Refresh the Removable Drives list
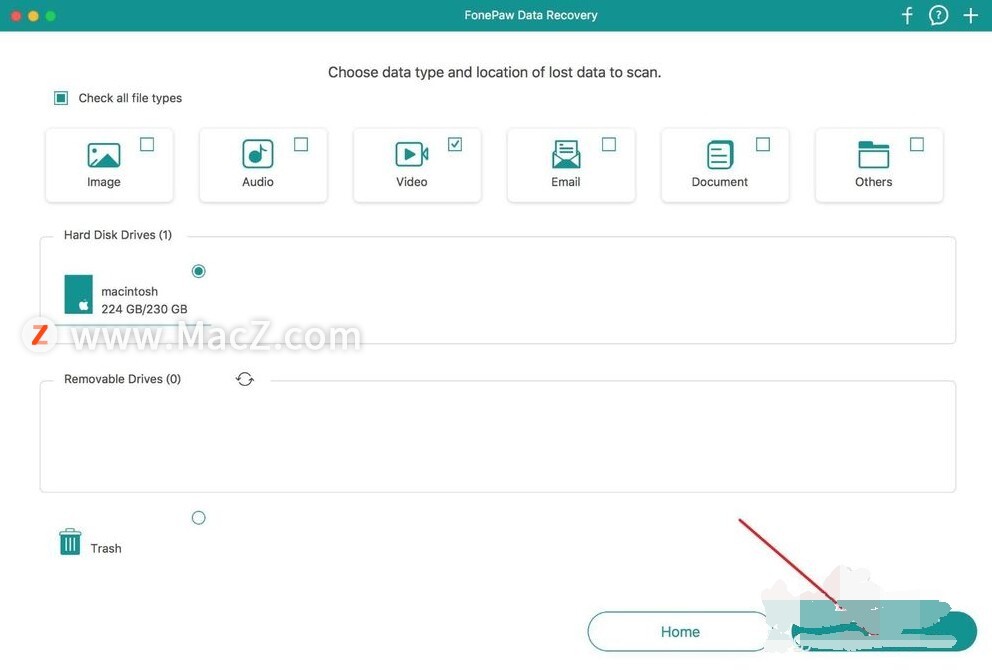Image resolution: width=992 pixels, height=670 pixels. (x=245, y=379)
